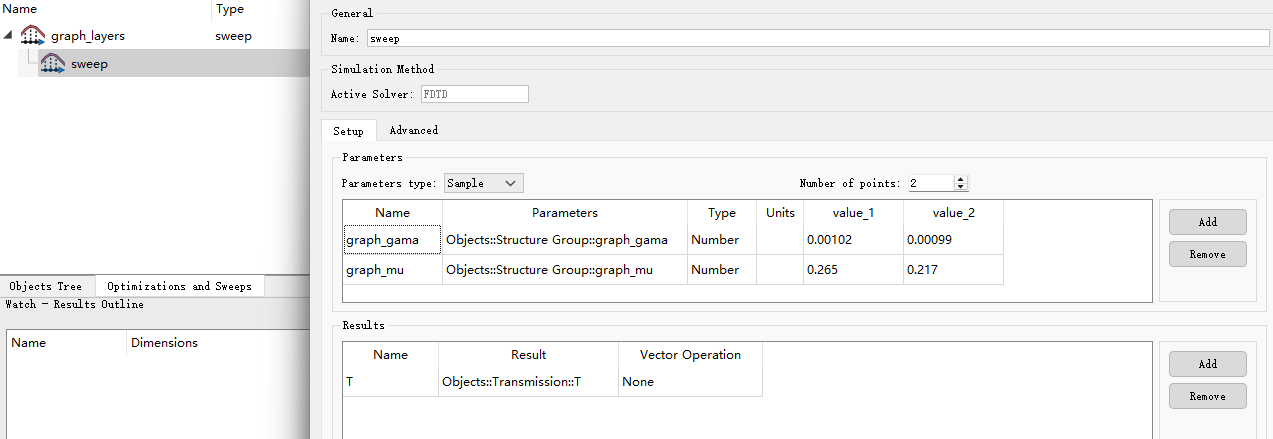Select the graph_gama name cell
The image size is (1273, 439).
pyautogui.click(x=392, y=240)
